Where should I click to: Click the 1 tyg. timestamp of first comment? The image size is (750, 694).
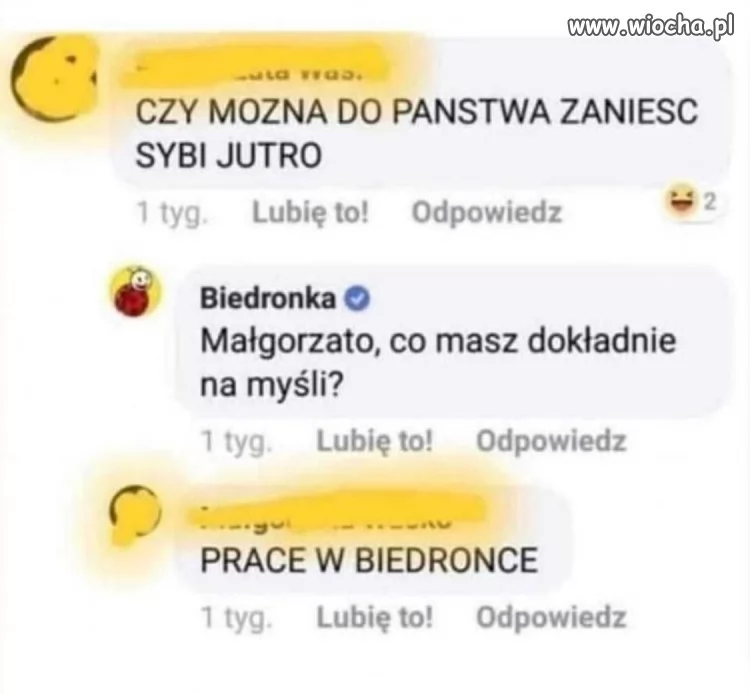172,213
